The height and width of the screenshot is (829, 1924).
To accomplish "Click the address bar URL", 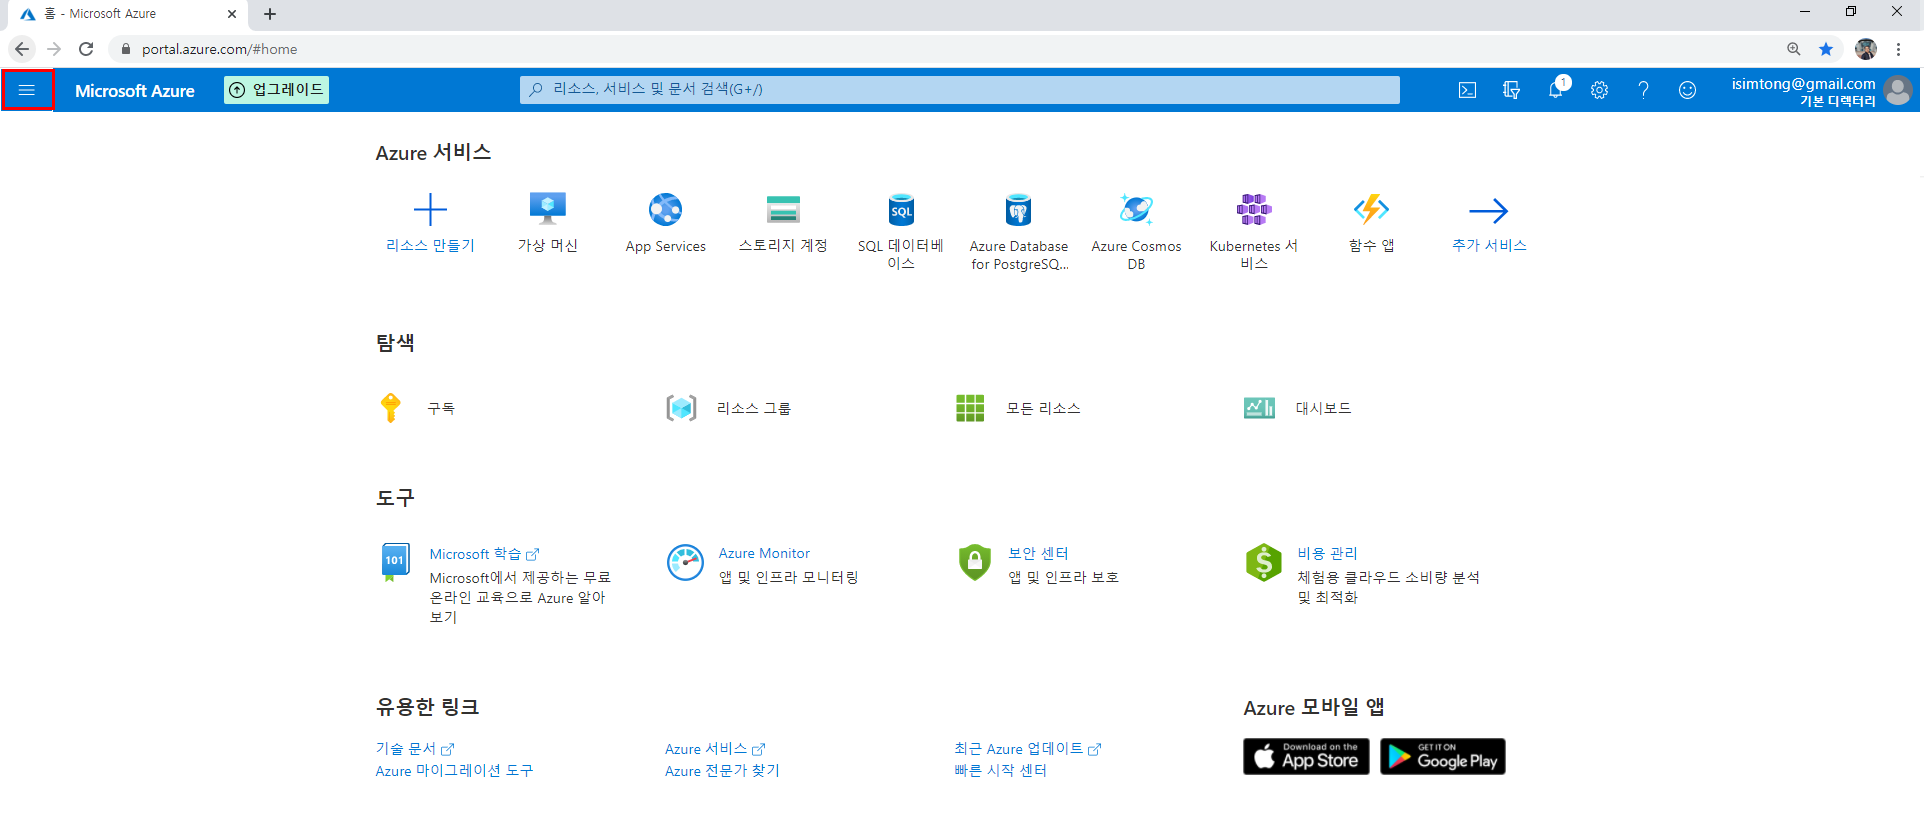I will 219,49.
